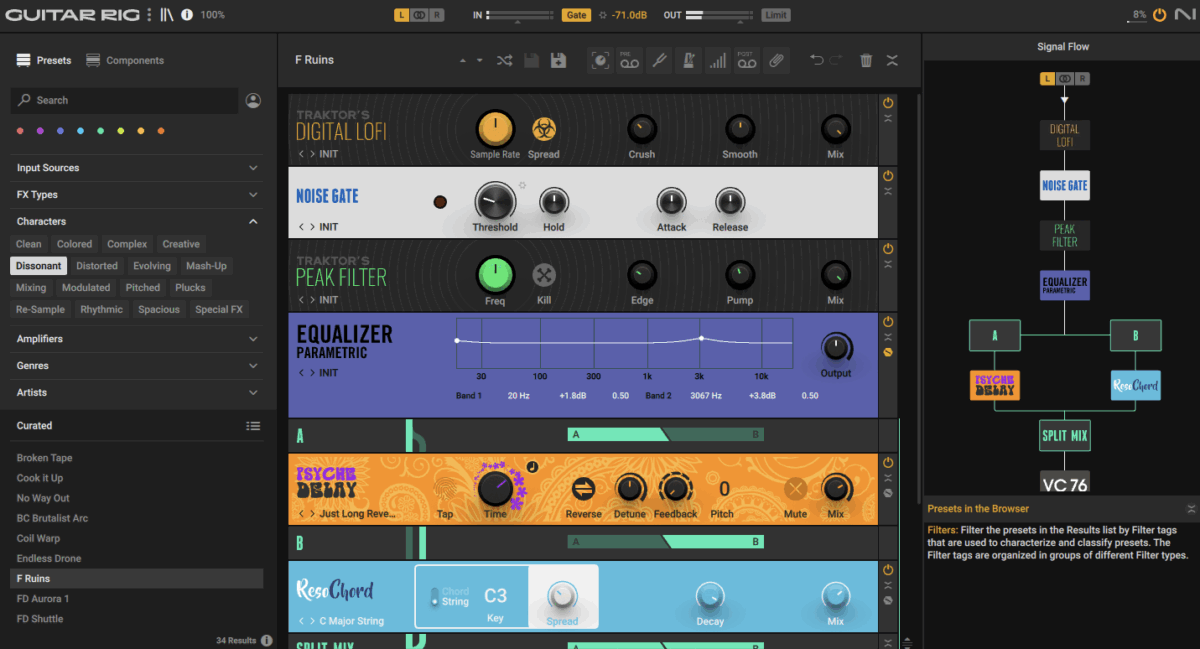Click the trash icon to clear the rack

(x=866, y=60)
